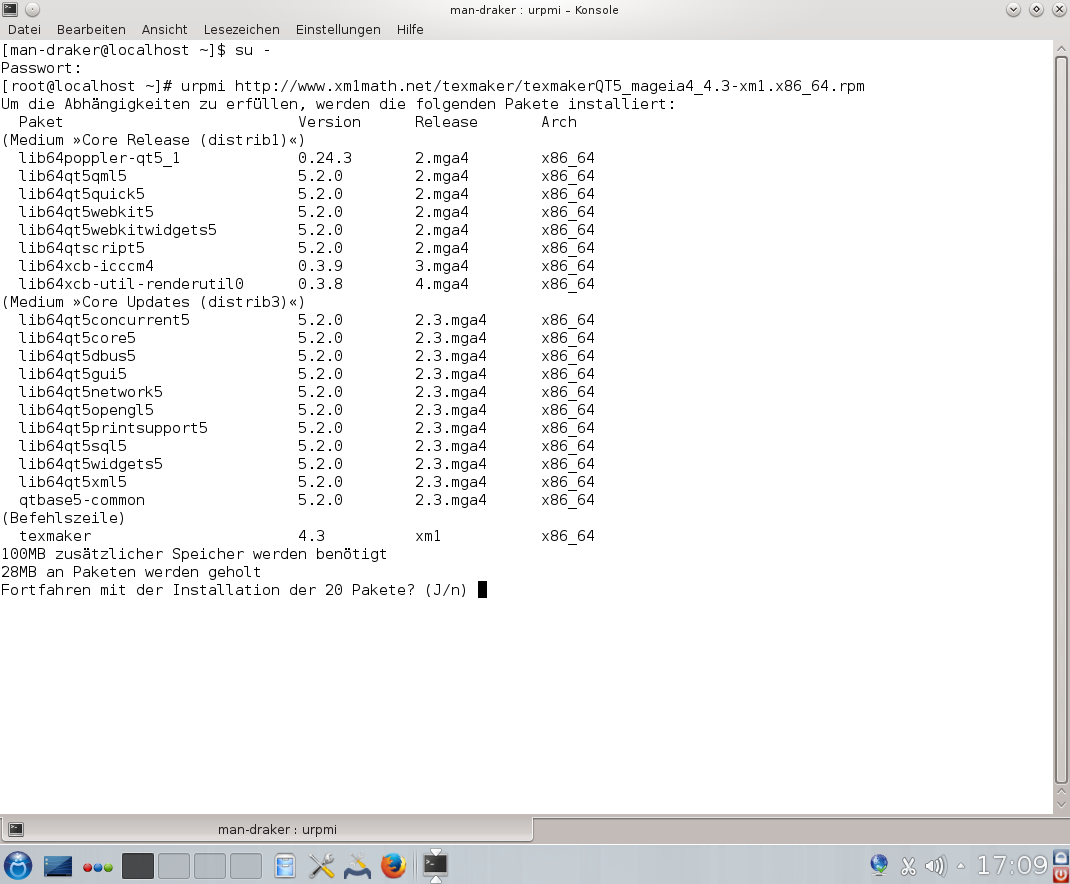Click the texmaker package name
1070x884 pixels.
(55, 536)
